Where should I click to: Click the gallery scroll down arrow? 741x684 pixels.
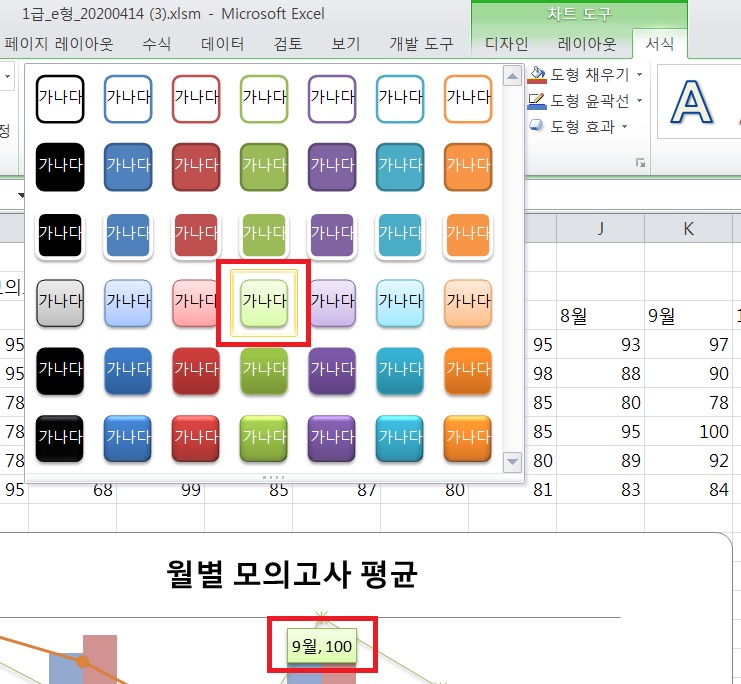pyautogui.click(x=513, y=461)
